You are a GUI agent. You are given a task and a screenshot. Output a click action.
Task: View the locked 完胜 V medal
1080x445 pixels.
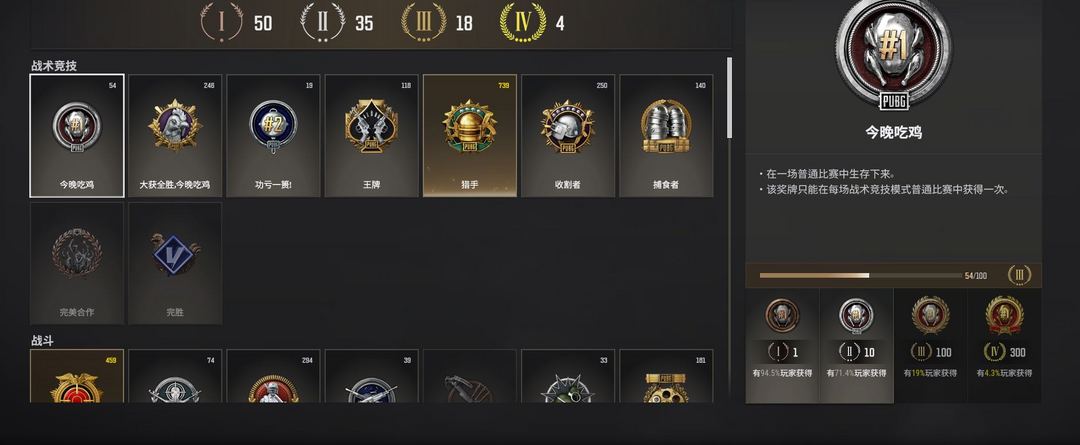tap(175, 263)
